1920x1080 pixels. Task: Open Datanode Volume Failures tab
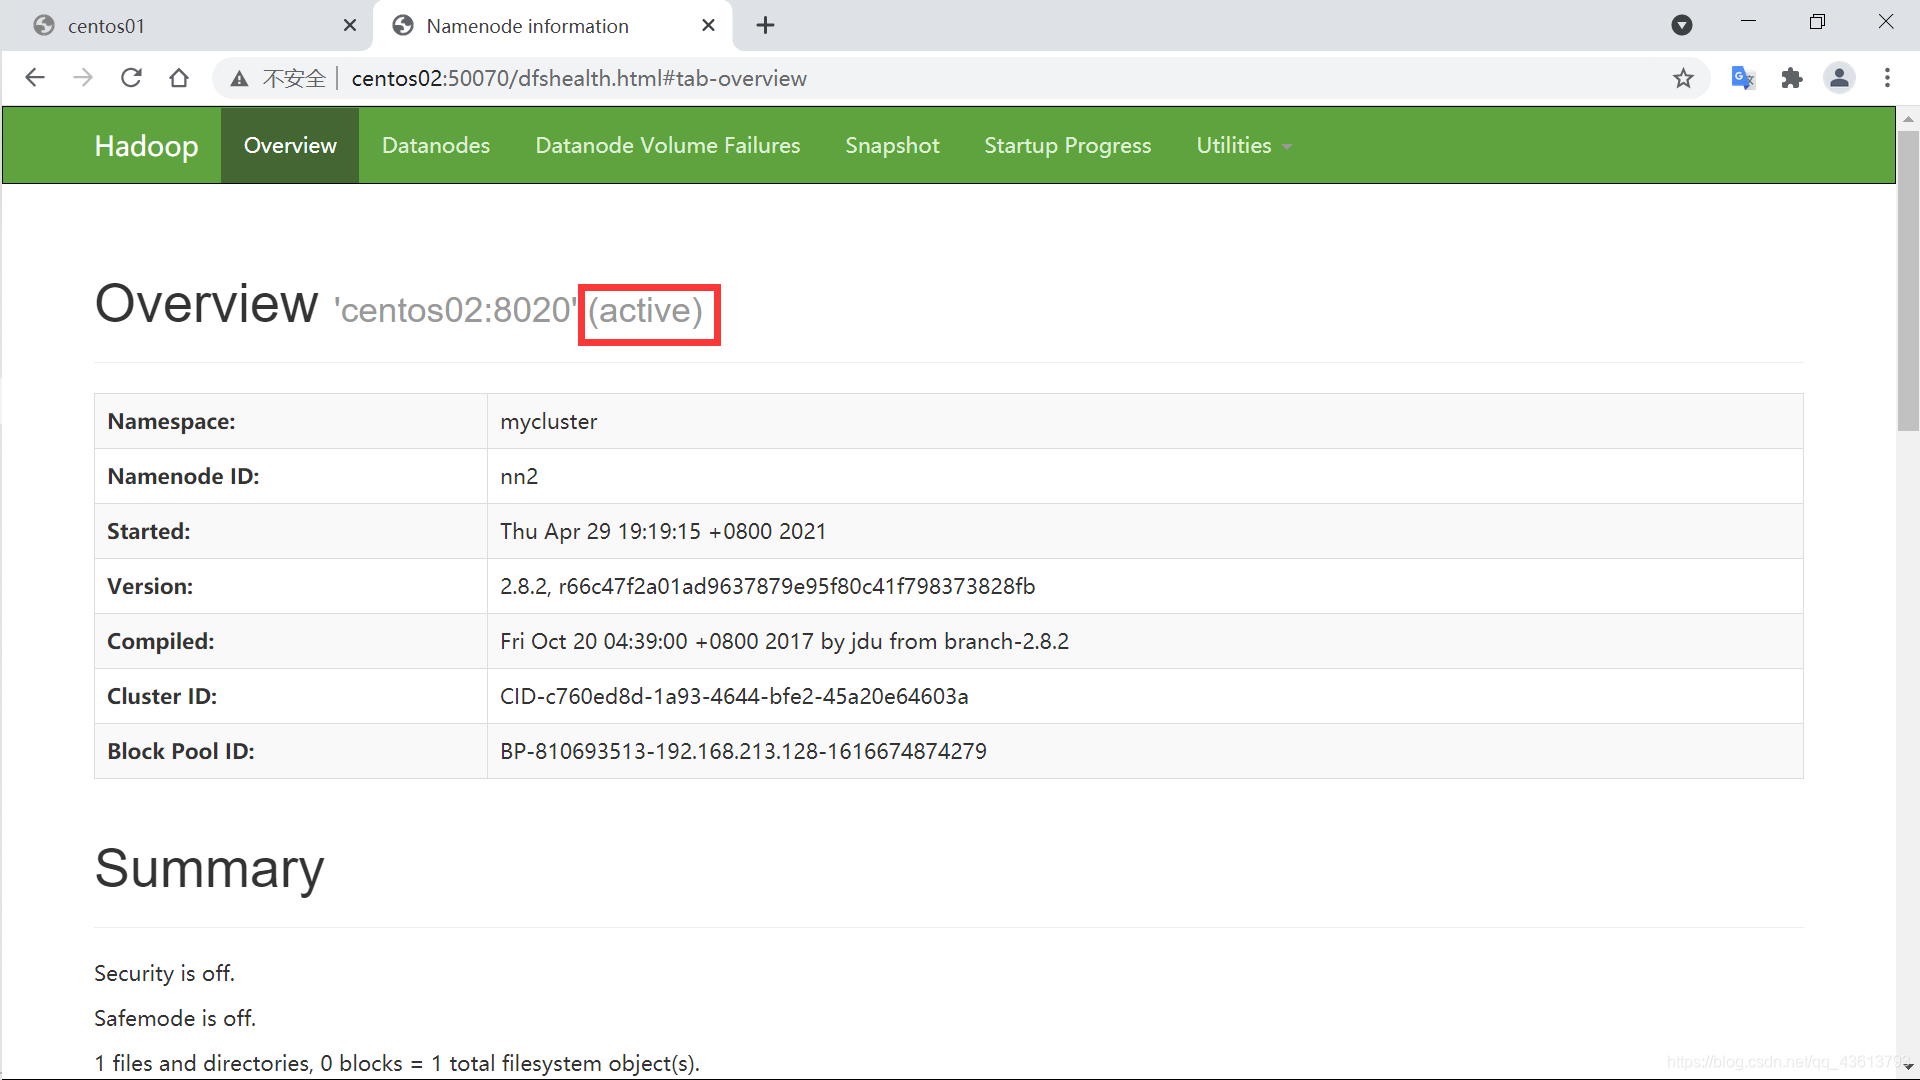click(668, 146)
